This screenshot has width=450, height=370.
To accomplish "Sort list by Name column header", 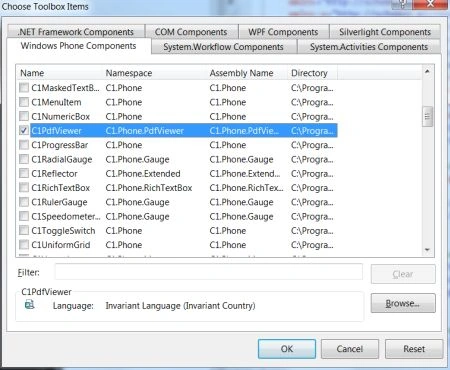I will [59, 73].
